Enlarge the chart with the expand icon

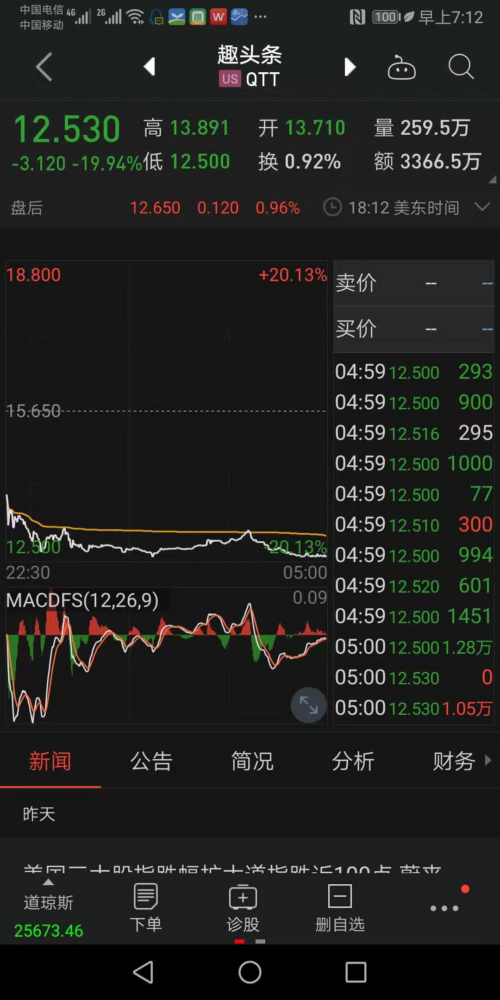(x=309, y=705)
